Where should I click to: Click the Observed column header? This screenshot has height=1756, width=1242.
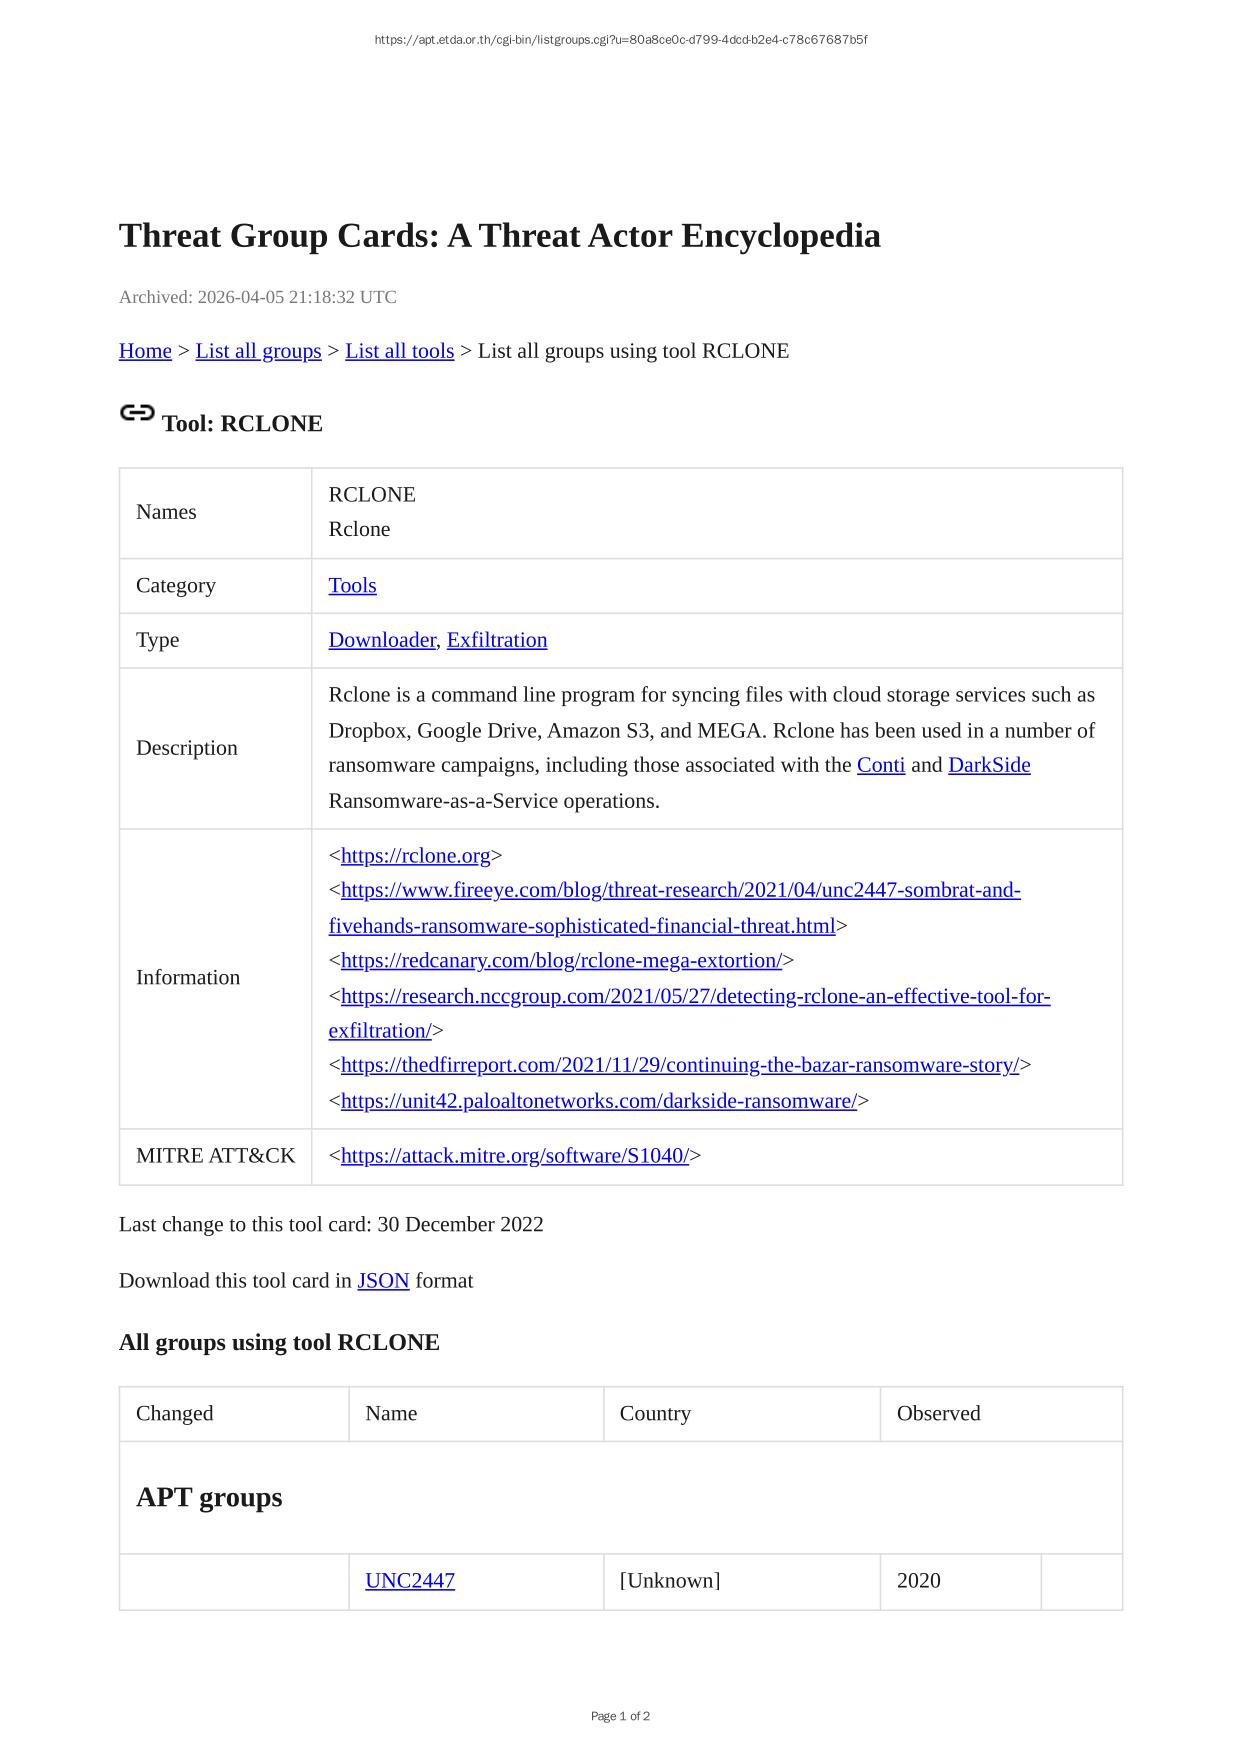coord(938,1413)
